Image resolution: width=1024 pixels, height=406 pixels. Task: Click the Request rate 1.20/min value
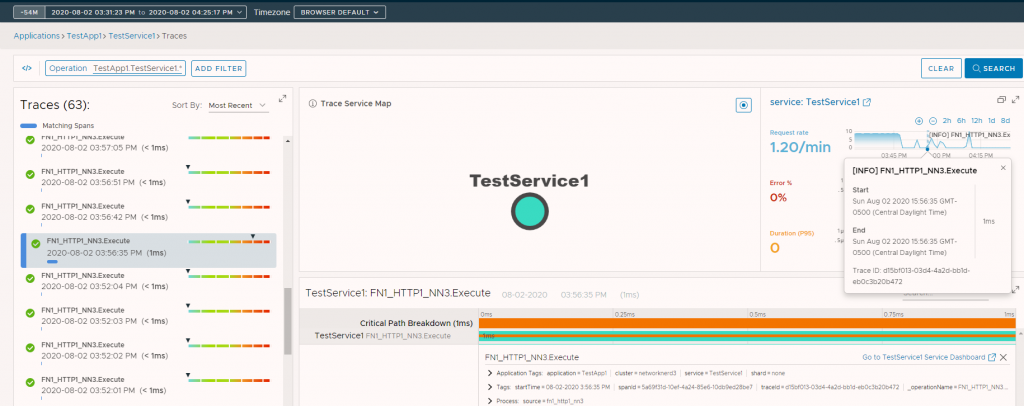800,148
